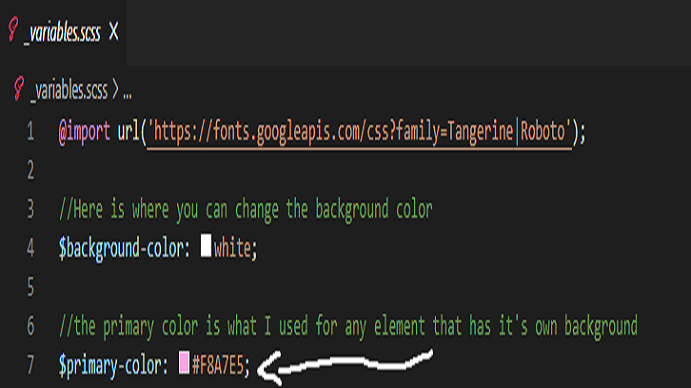Click the $background-color variable name
Image resolution: width=691 pixels, height=388 pixels.
[121, 249]
